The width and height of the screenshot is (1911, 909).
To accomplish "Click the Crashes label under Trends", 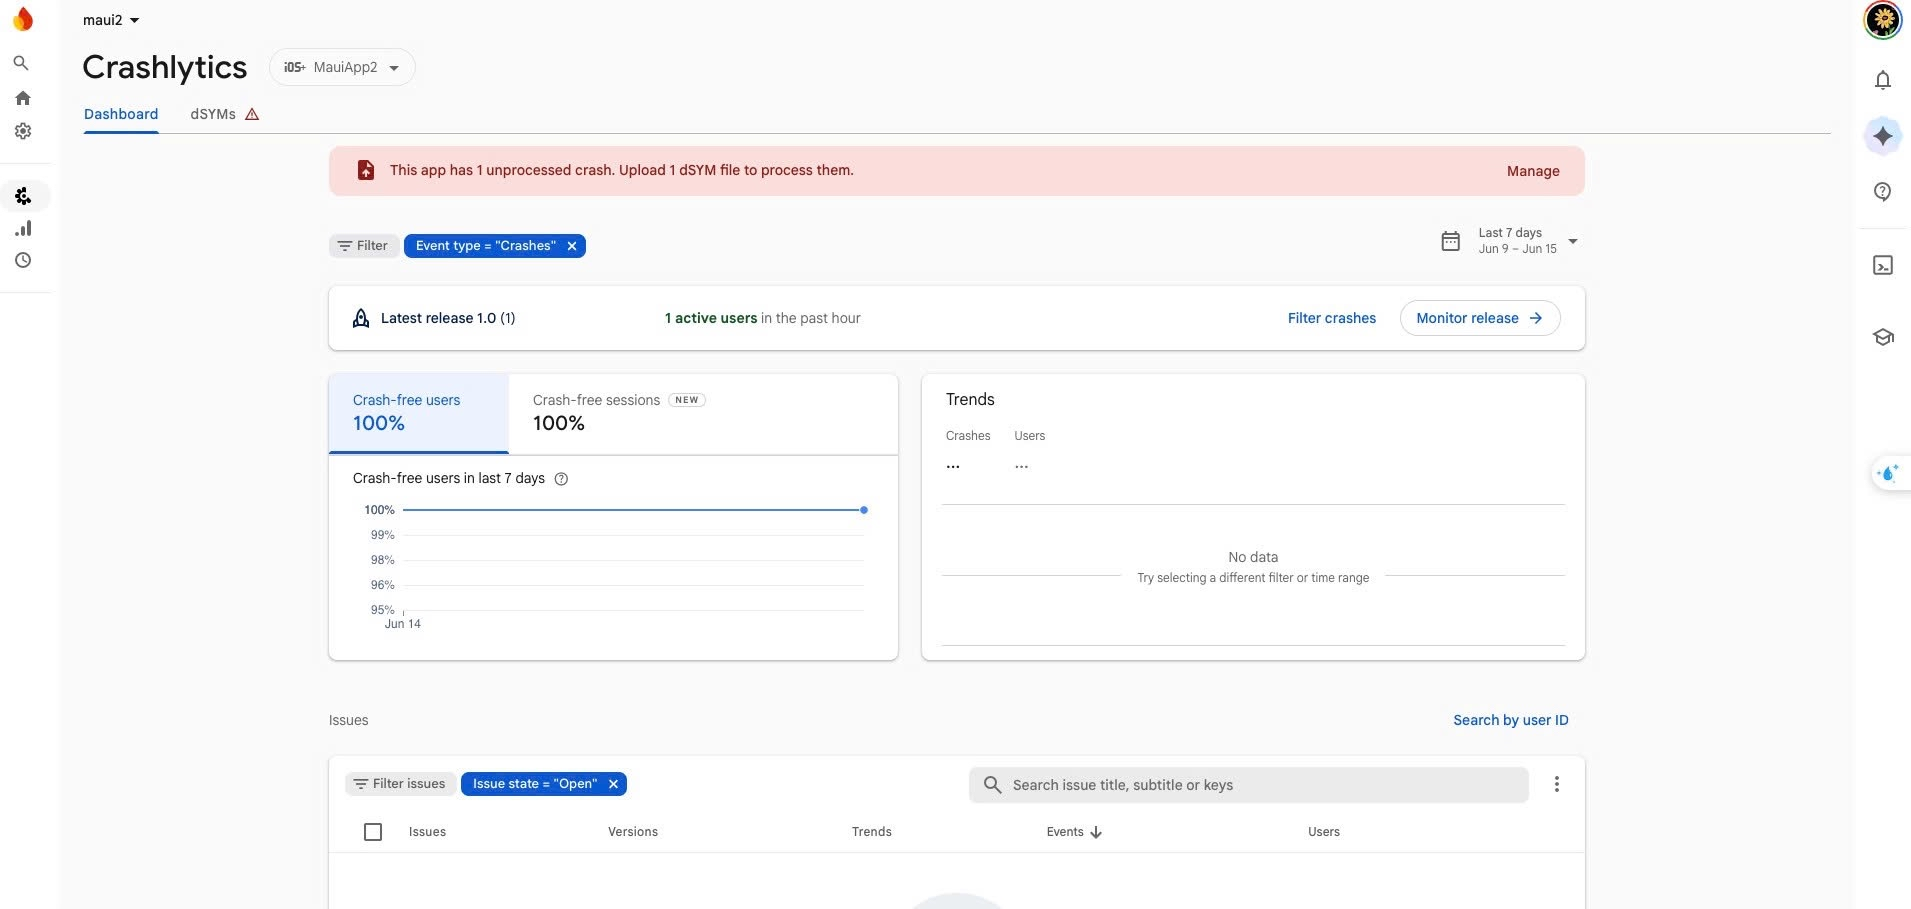I will click(x=968, y=436).
